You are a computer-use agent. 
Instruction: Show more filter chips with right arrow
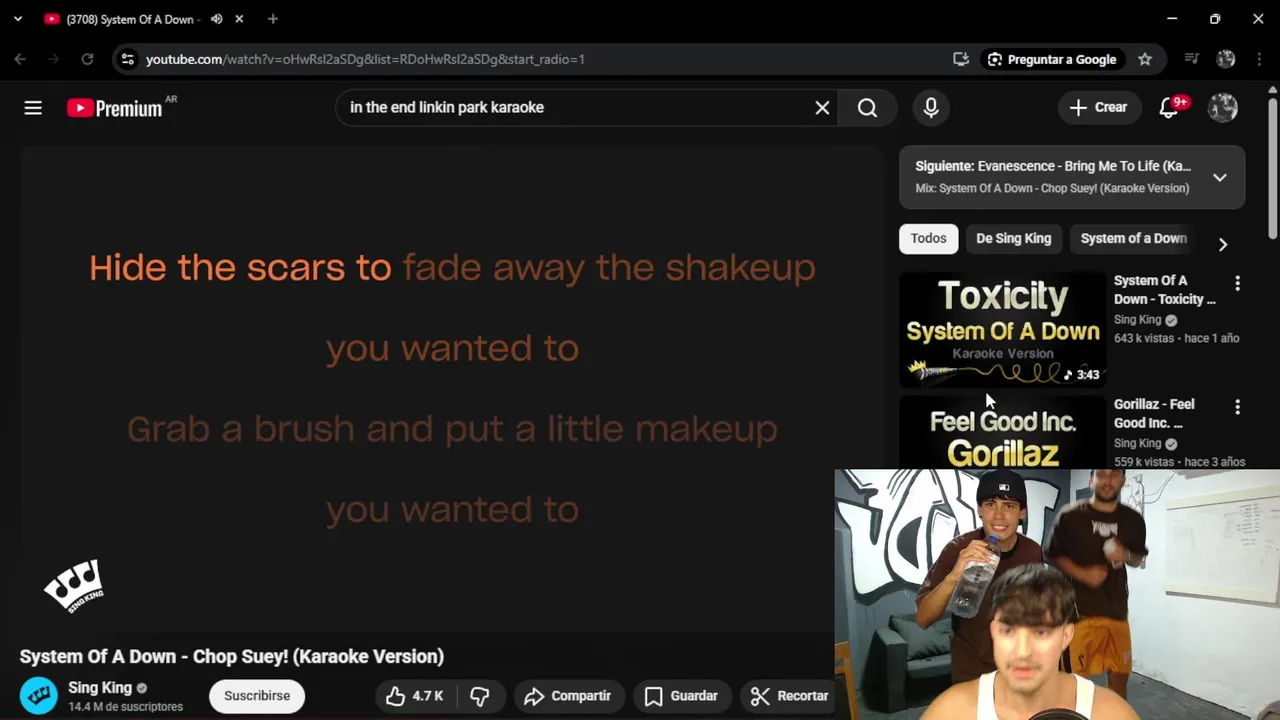[x=1222, y=244]
